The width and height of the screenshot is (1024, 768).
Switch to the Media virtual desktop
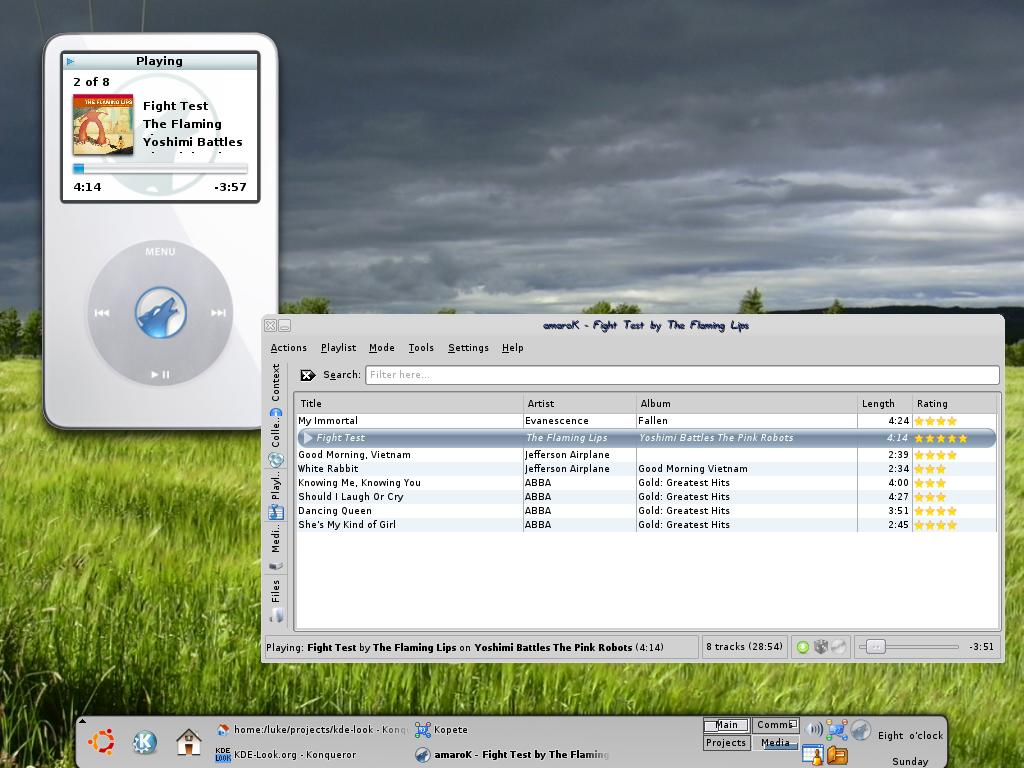[x=776, y=743]
